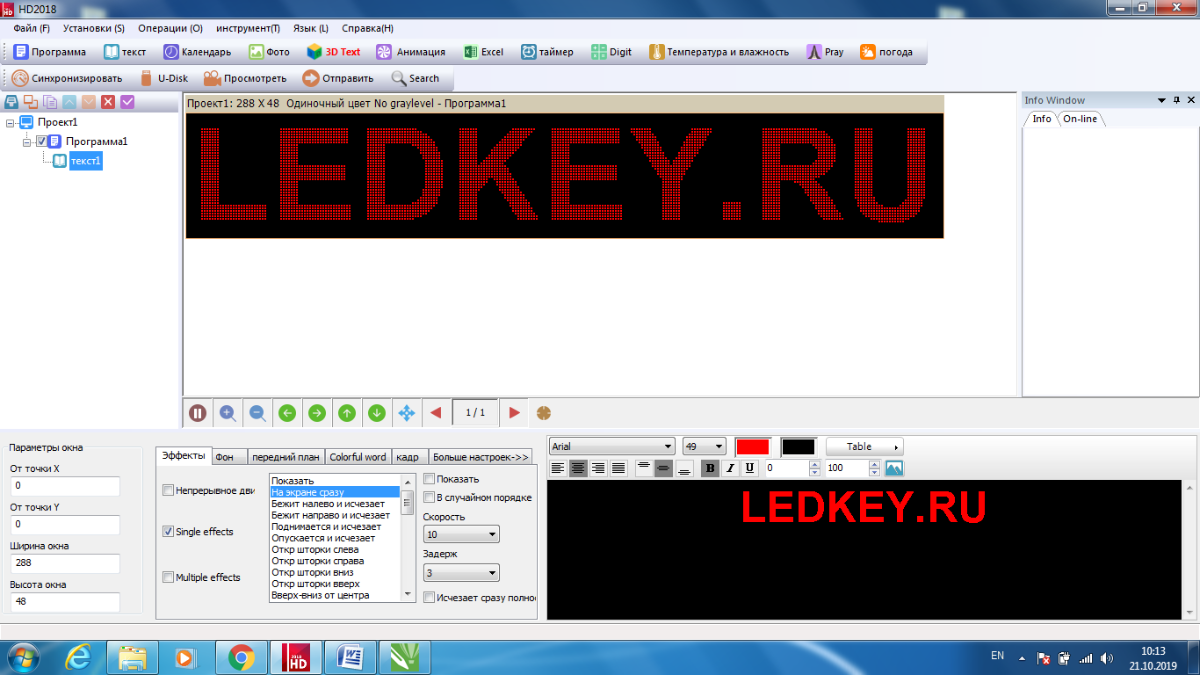Pick the red text color swatch

click(753, 447)
